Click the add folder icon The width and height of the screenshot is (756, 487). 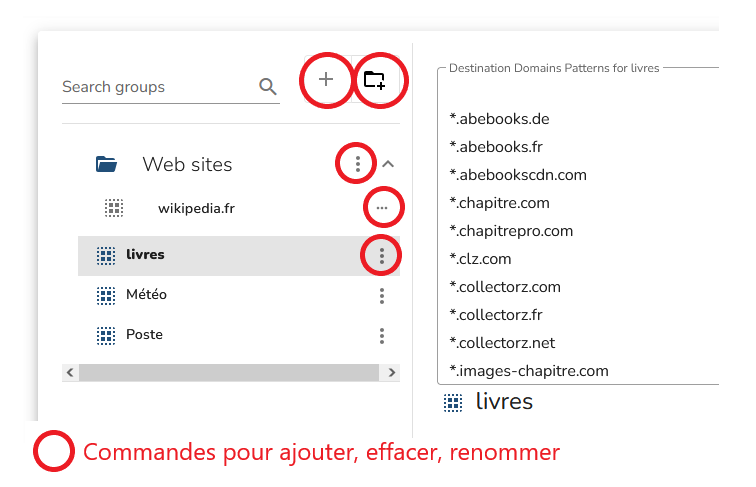pos(374,80)
